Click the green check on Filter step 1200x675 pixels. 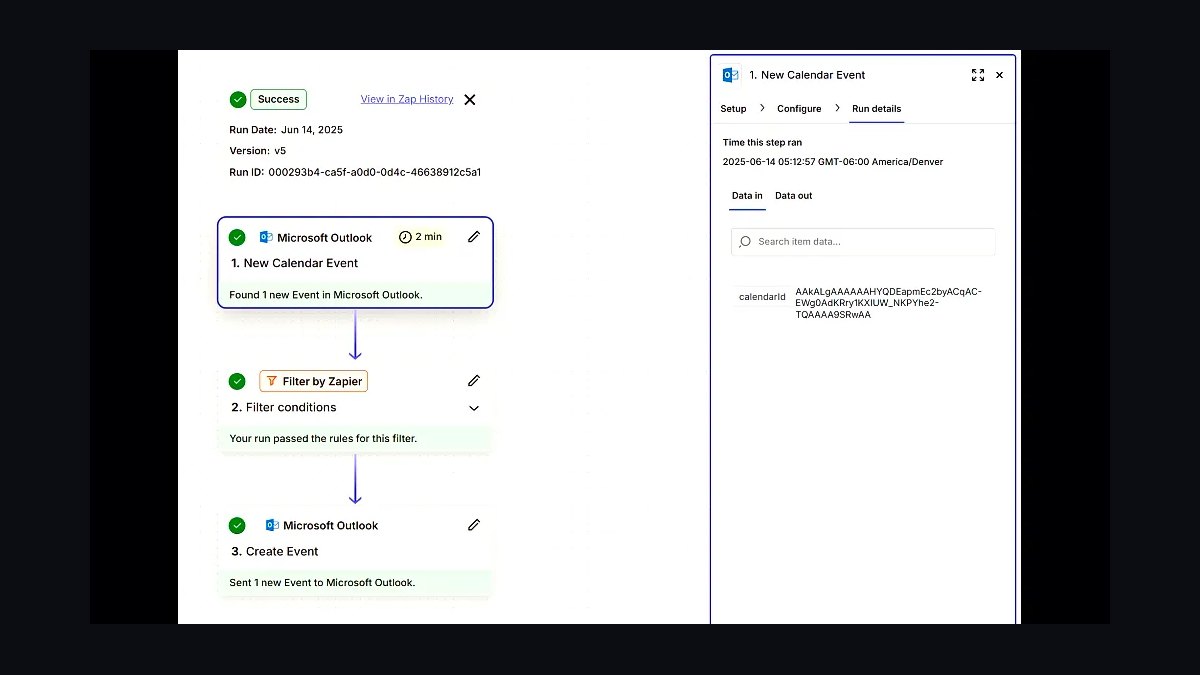(237, 381)
